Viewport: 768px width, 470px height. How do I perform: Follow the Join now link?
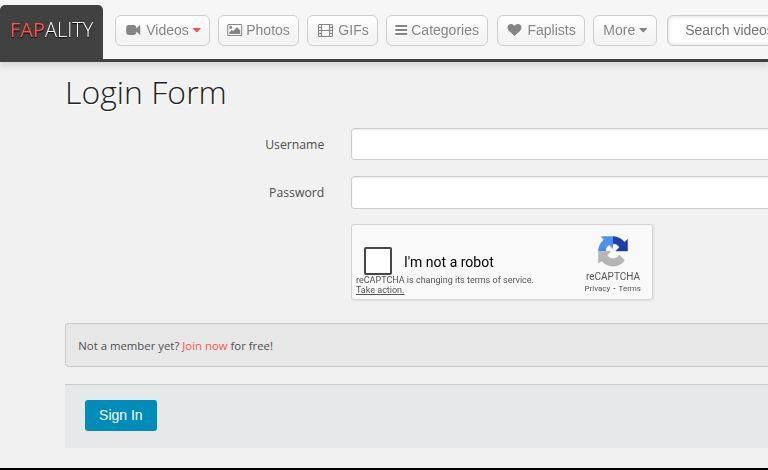204,346
